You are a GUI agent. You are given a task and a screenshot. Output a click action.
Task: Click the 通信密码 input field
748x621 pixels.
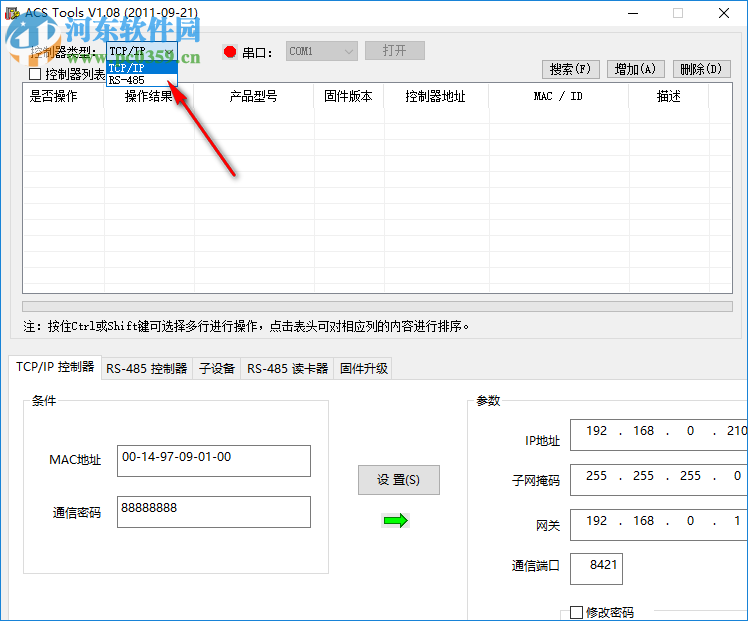tap(214, 512)
